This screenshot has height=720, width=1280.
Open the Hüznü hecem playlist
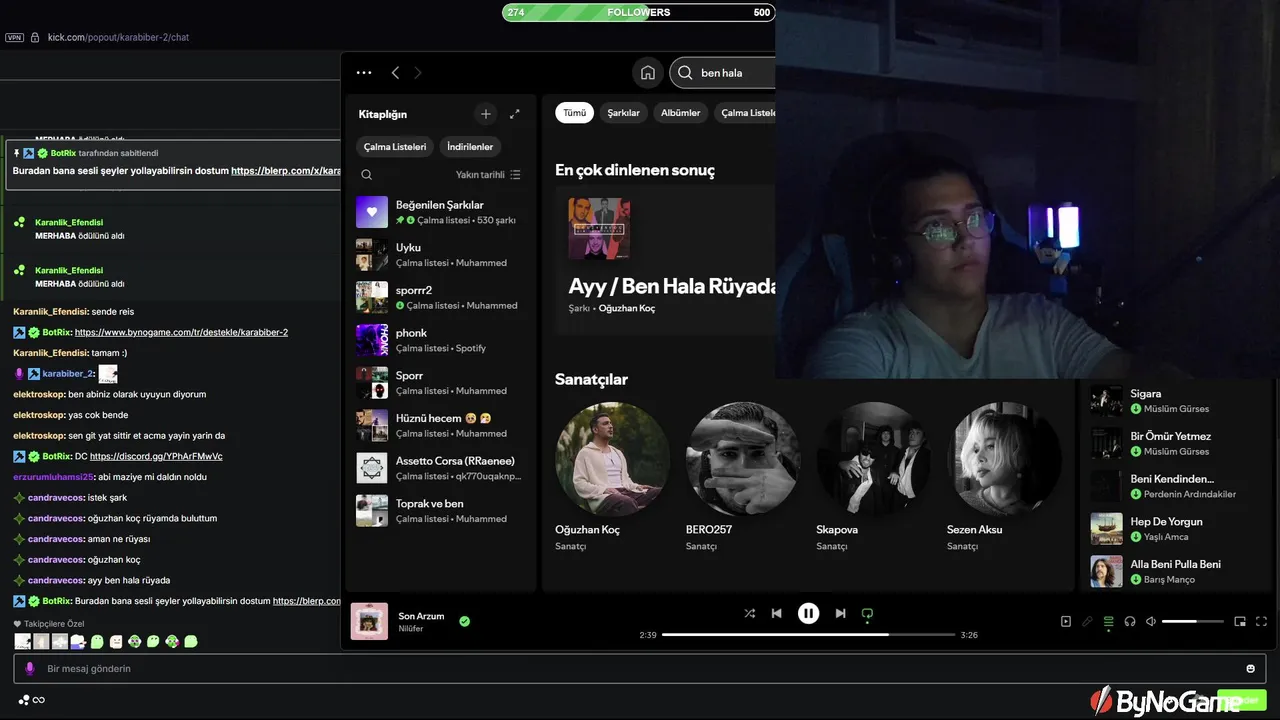[x=440, y=425]
